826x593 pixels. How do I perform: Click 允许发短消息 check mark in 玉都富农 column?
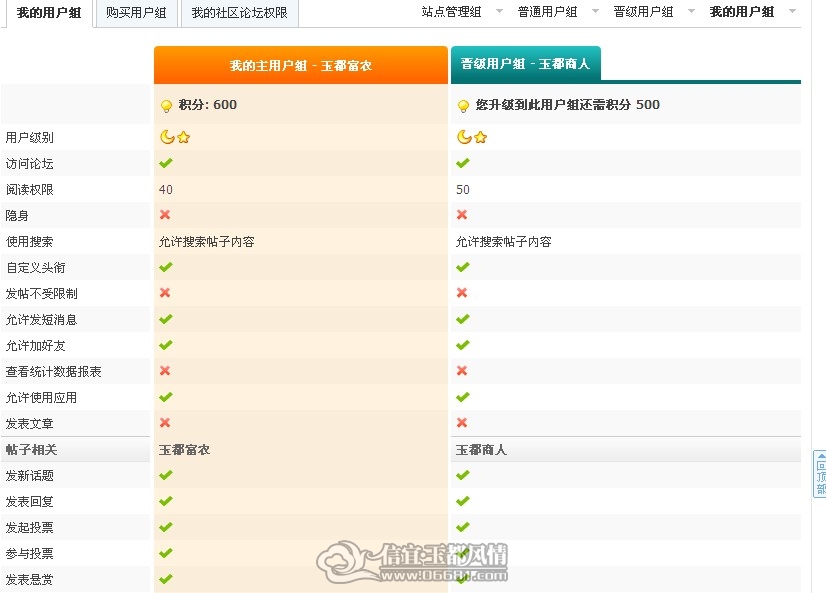pyautogui.click(x=166, y=319)
